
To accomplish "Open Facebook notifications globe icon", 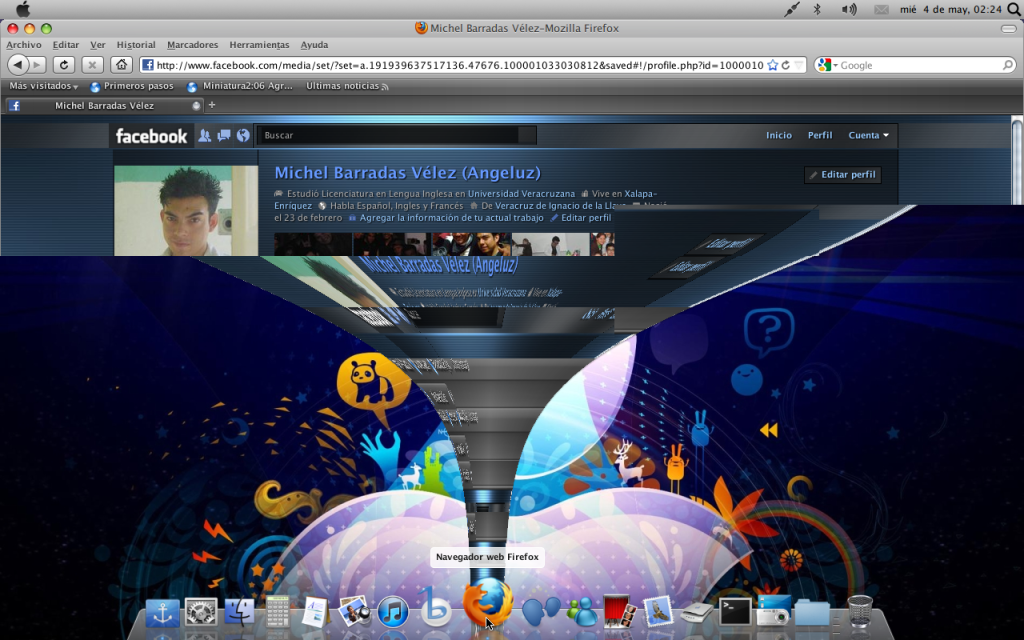I will [243, 135].
